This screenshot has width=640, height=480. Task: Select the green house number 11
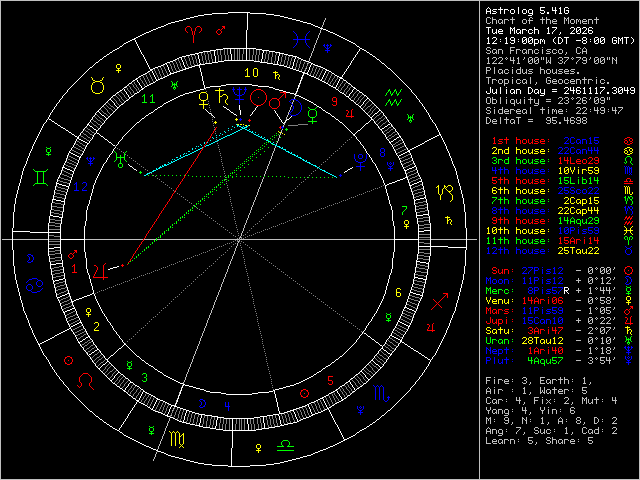148,99
